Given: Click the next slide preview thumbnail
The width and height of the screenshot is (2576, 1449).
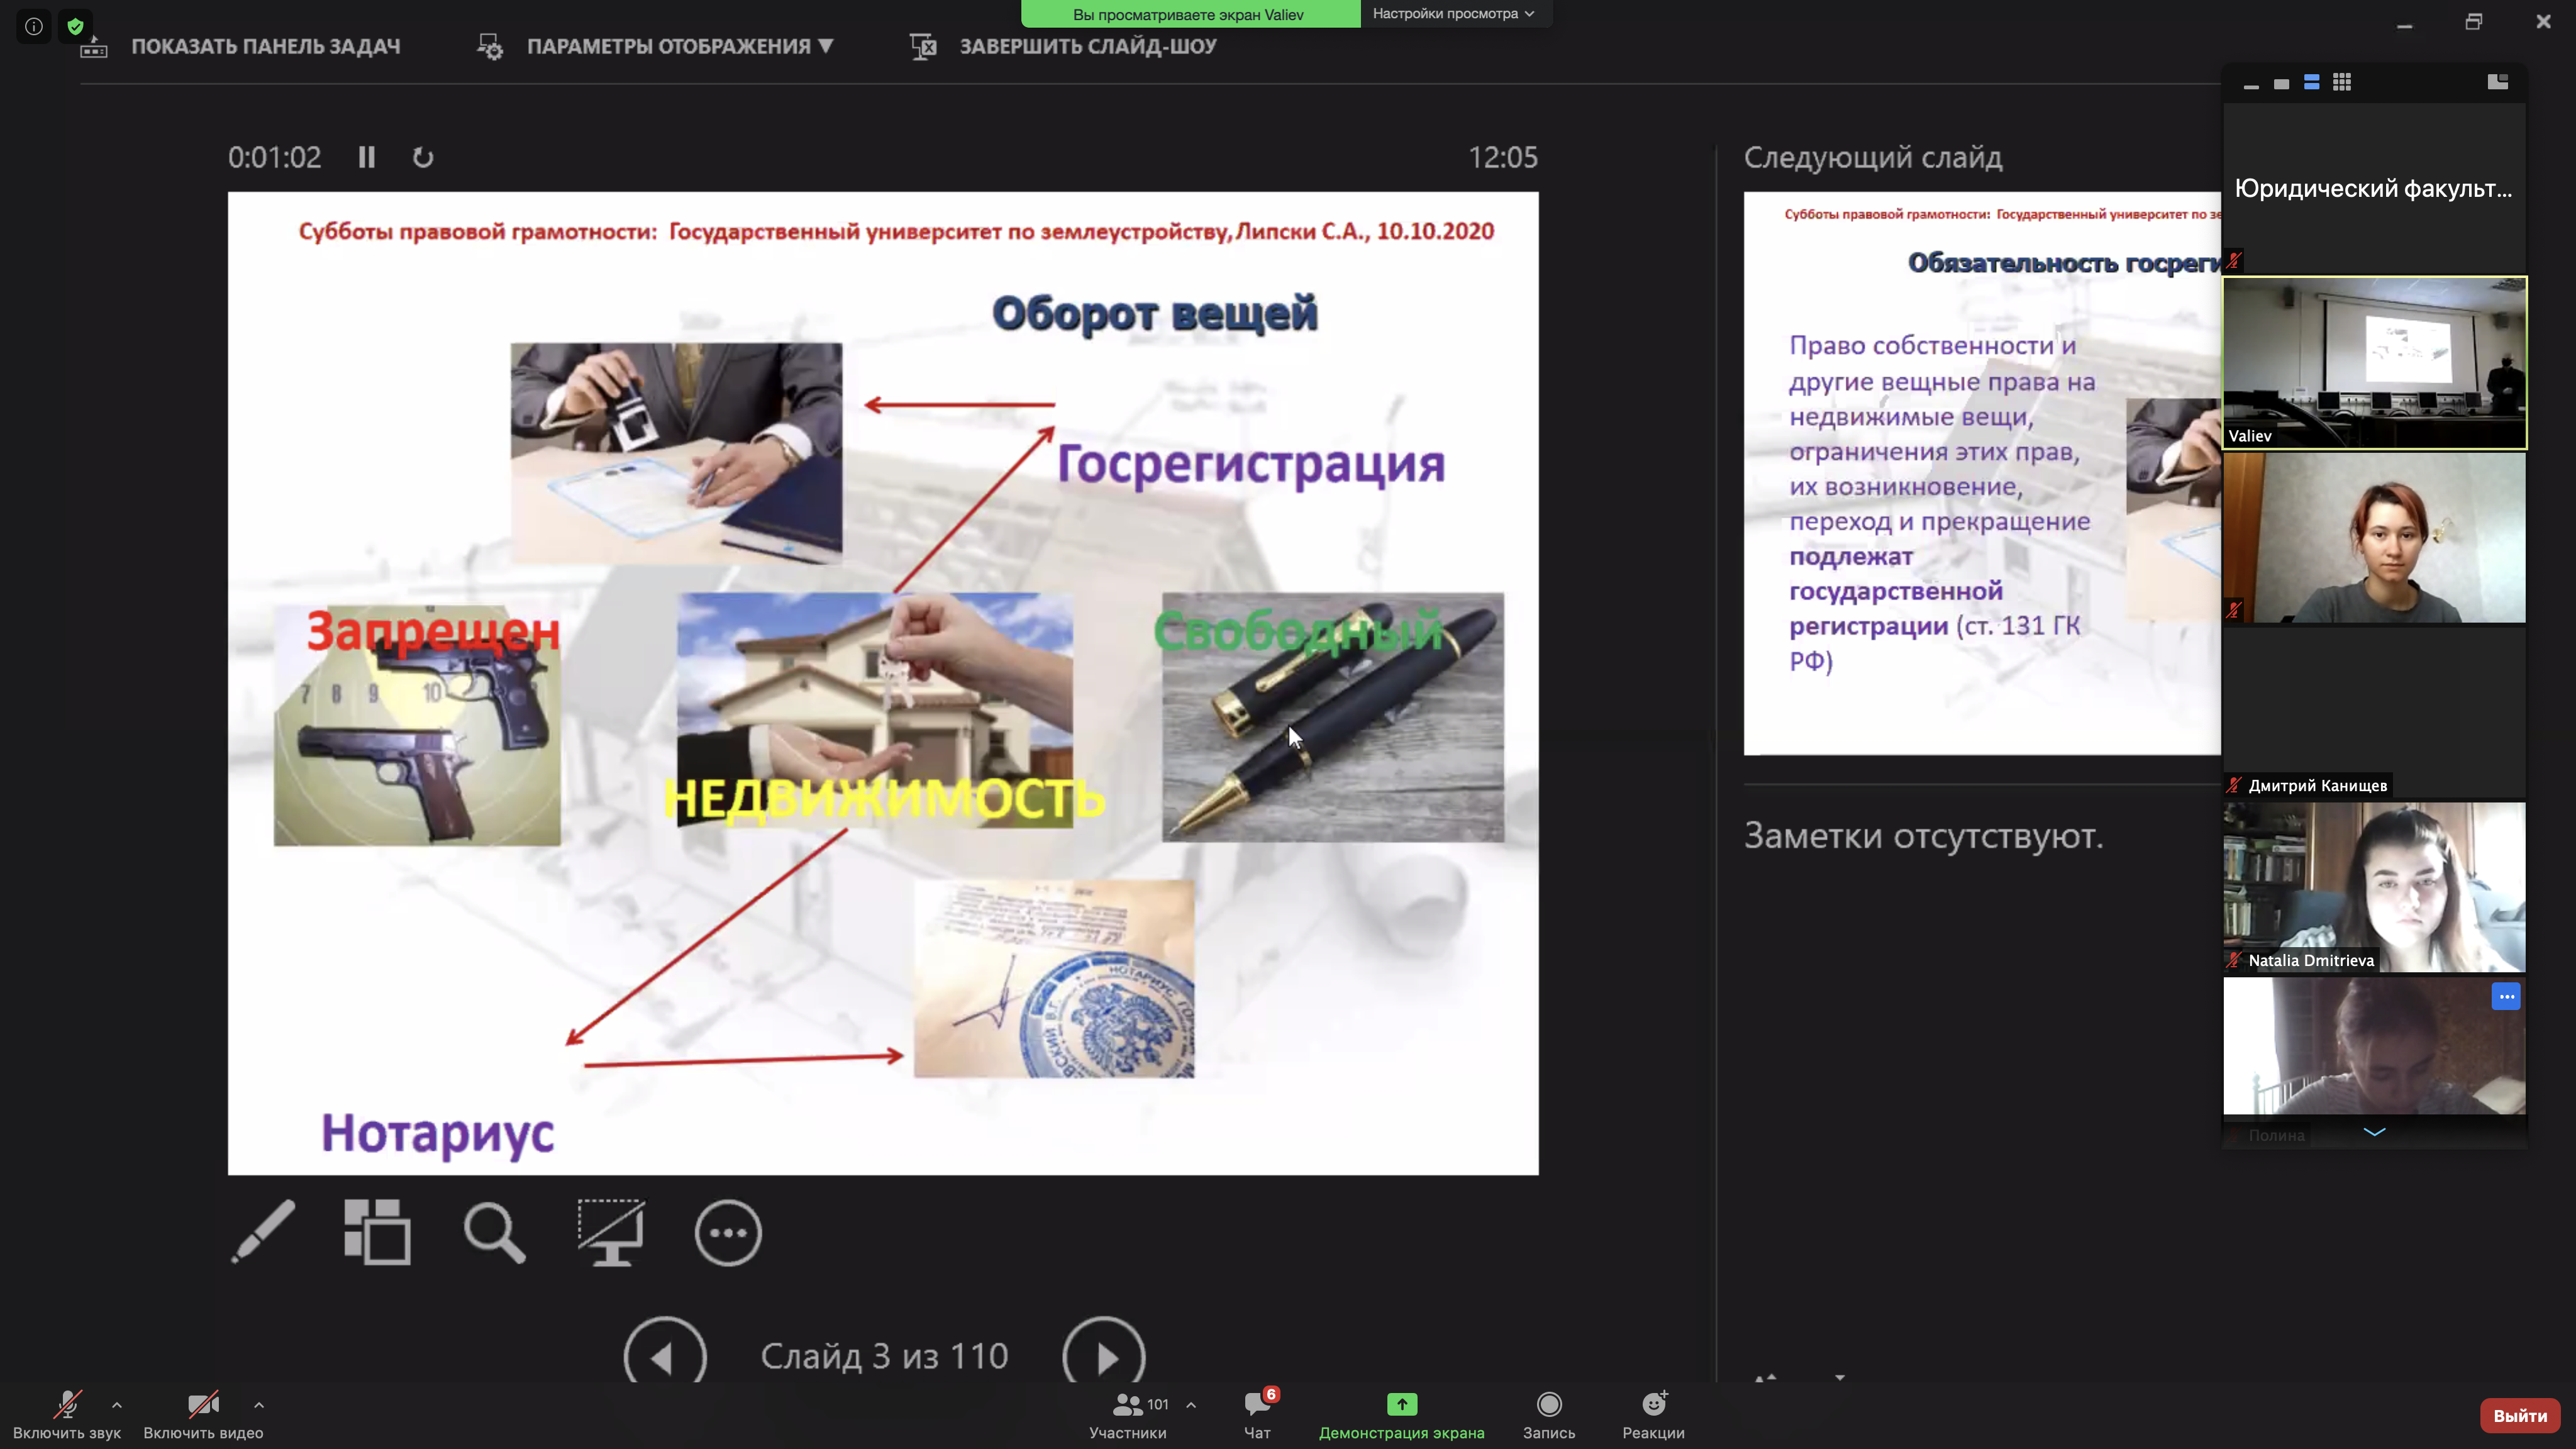Looking at the screenshot, I should (1982, 473).
